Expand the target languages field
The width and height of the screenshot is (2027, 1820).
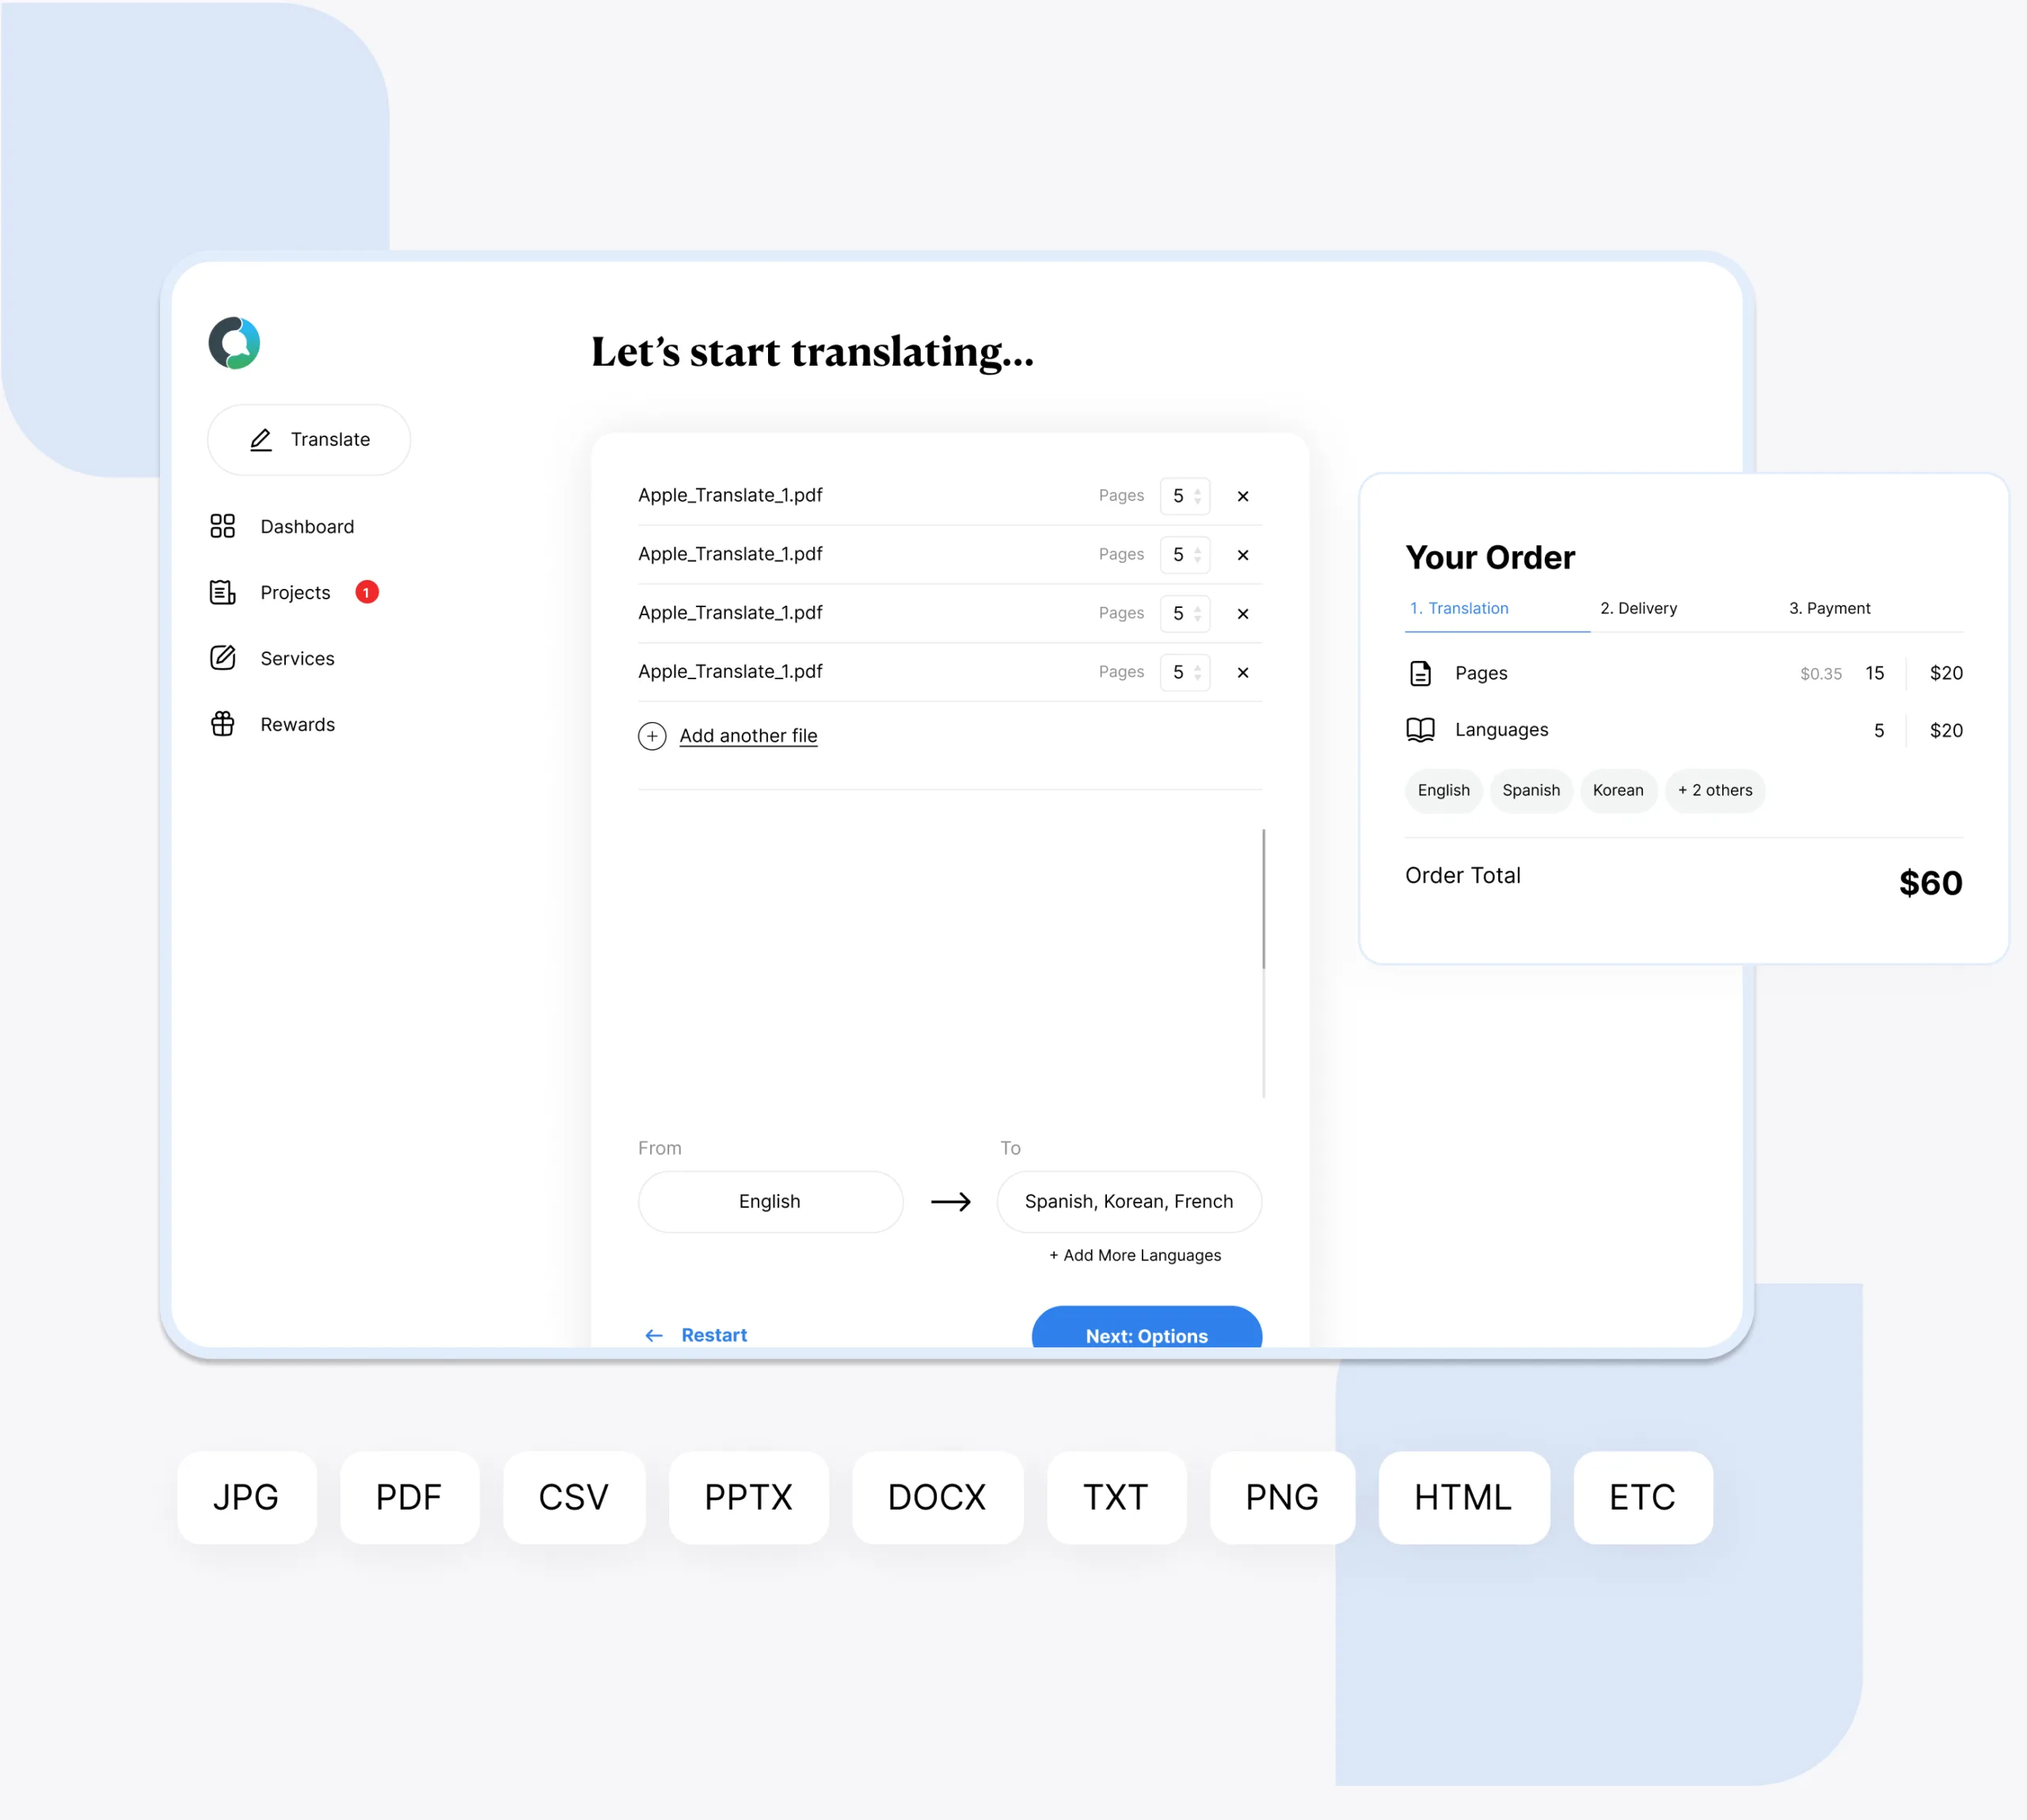[x=1131, y=1200]
